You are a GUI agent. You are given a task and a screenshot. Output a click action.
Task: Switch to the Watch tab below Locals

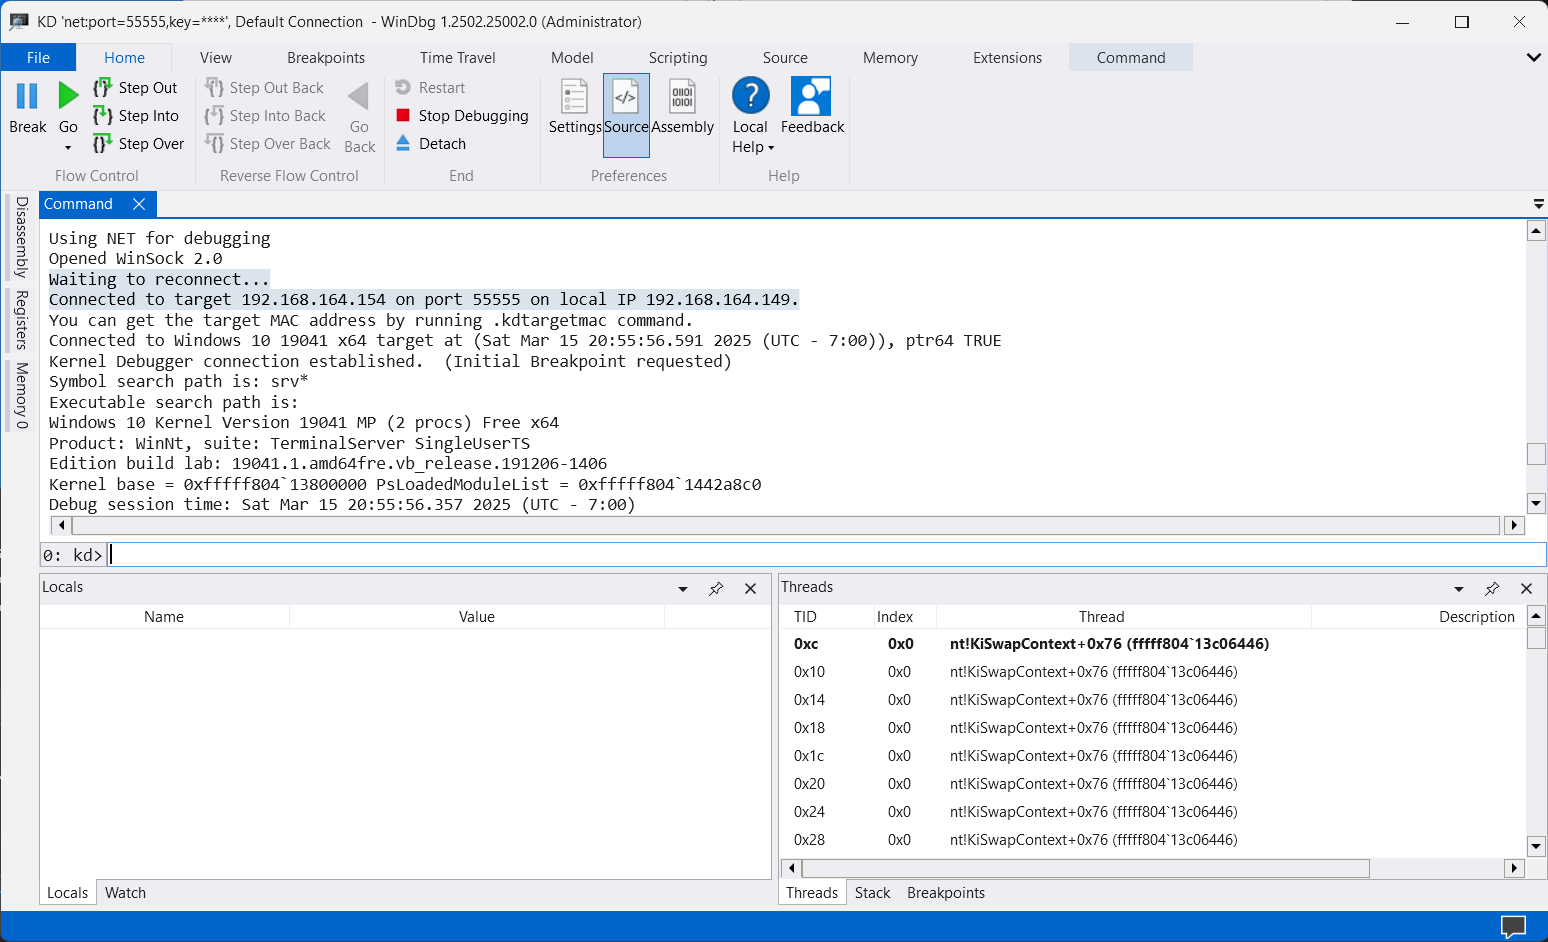pos(125,892)
